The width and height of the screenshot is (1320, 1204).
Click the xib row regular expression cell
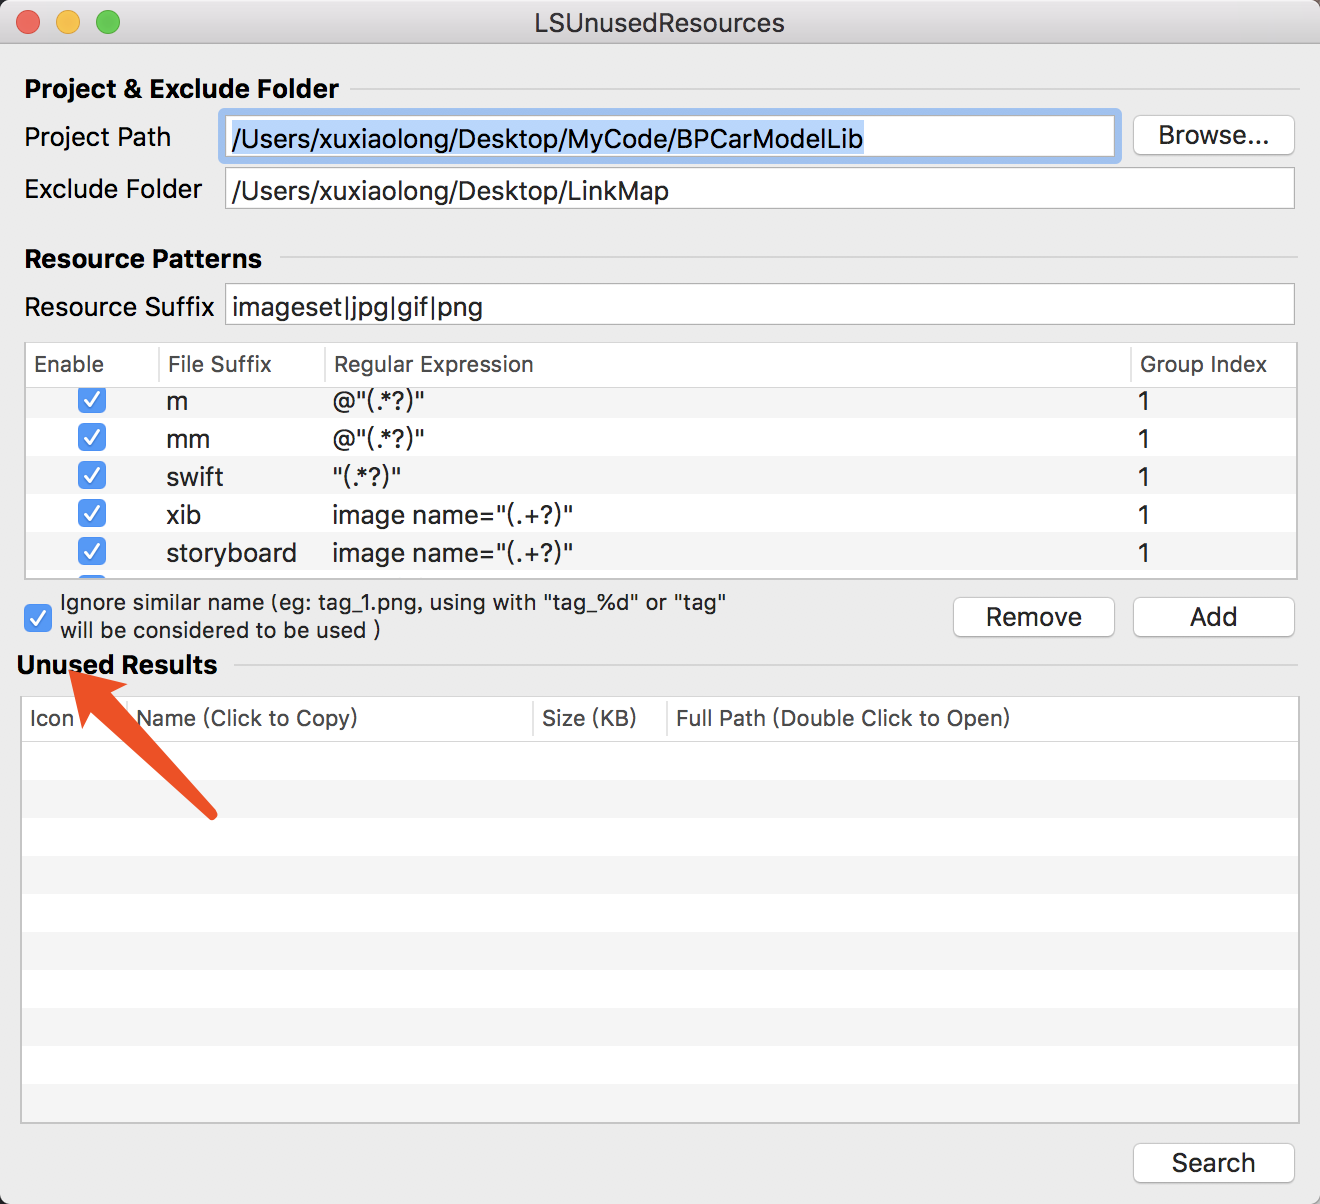click(452, 515)
